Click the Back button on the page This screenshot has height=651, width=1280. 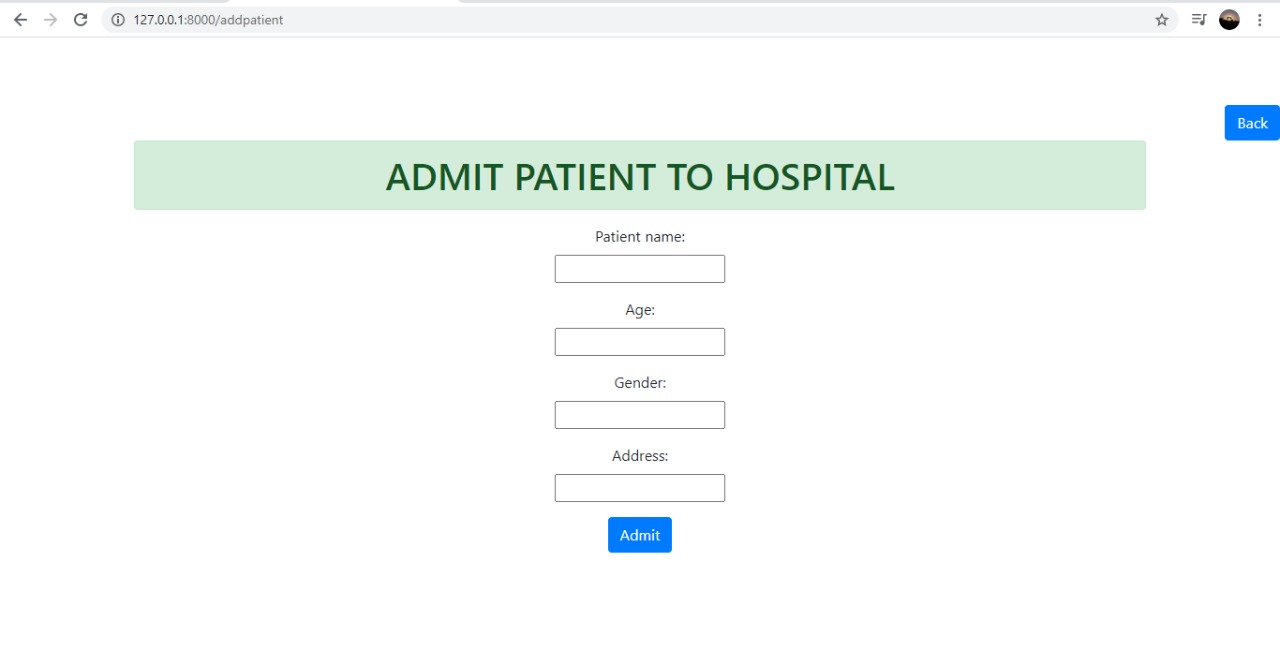[x=1251, y=122]
